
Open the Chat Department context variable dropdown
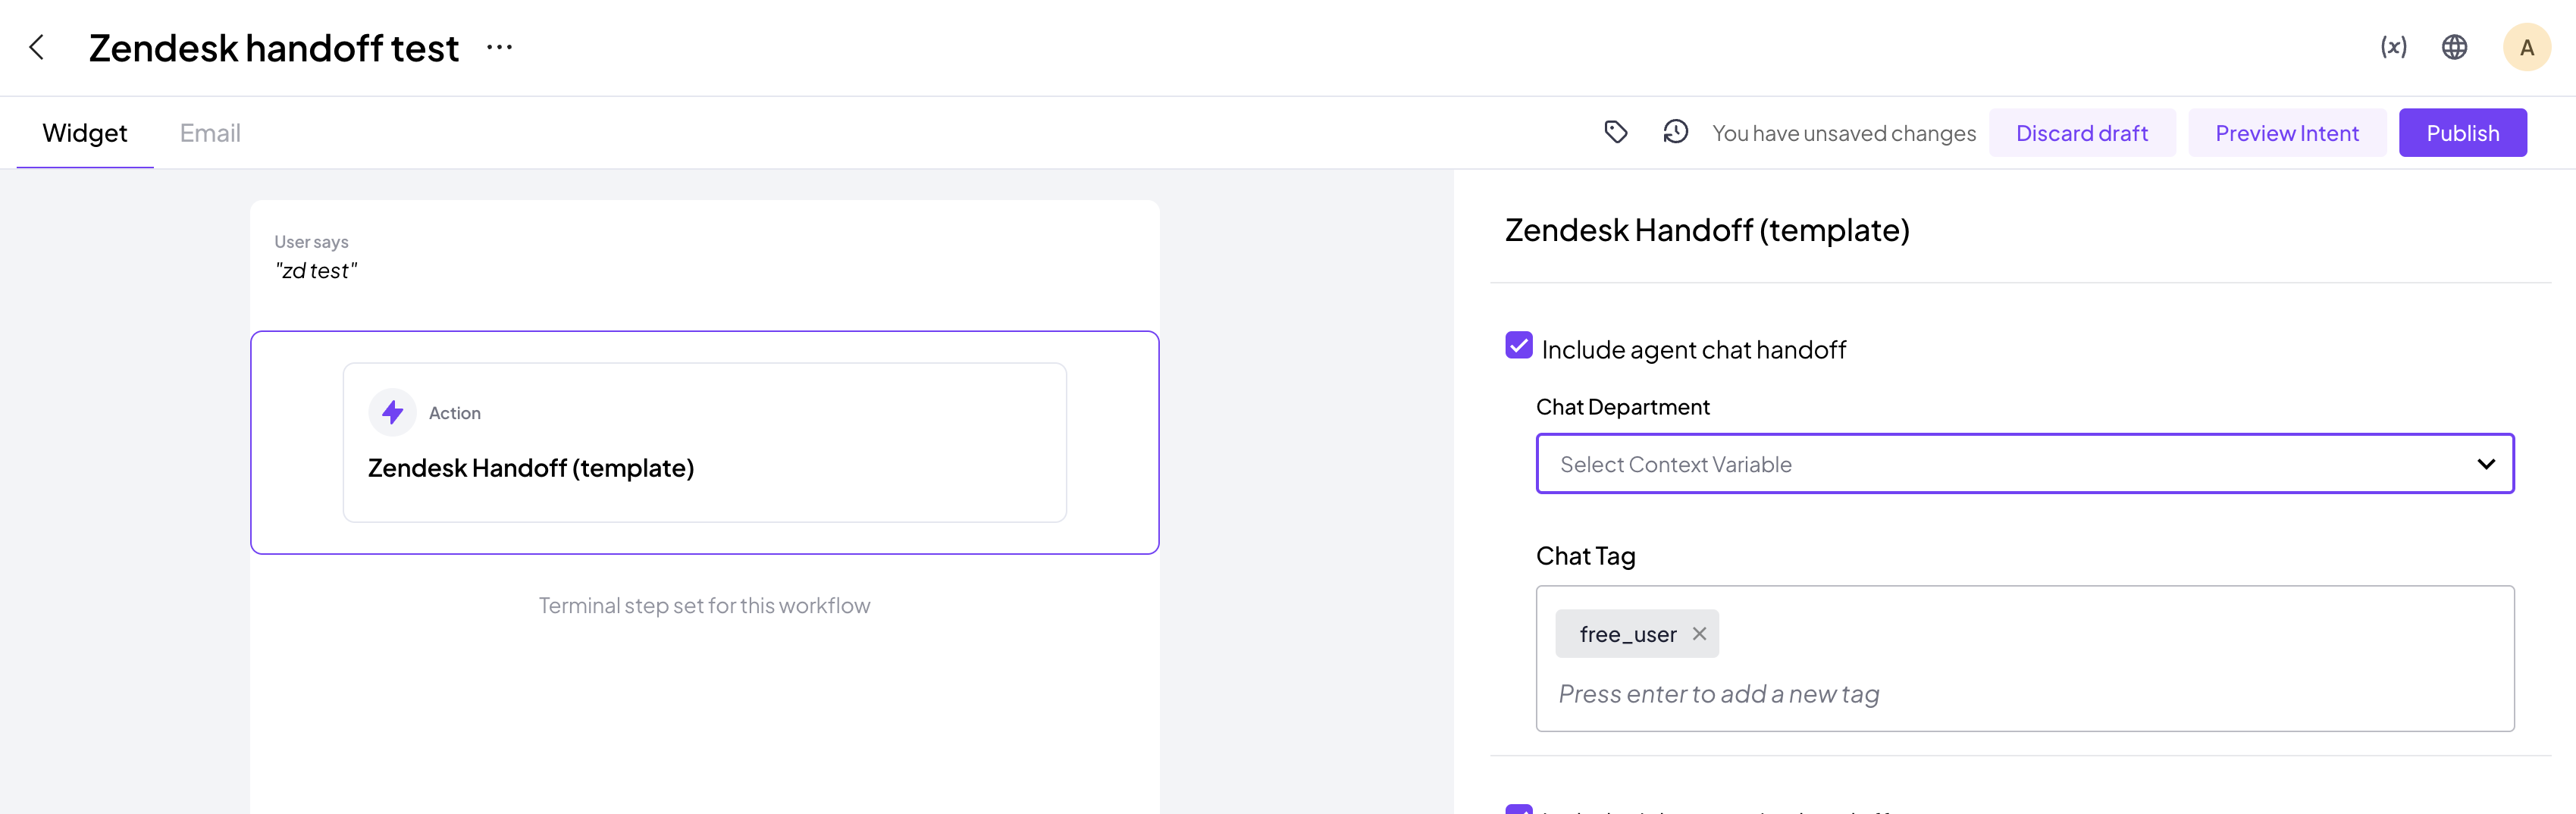click(2024, 463)
